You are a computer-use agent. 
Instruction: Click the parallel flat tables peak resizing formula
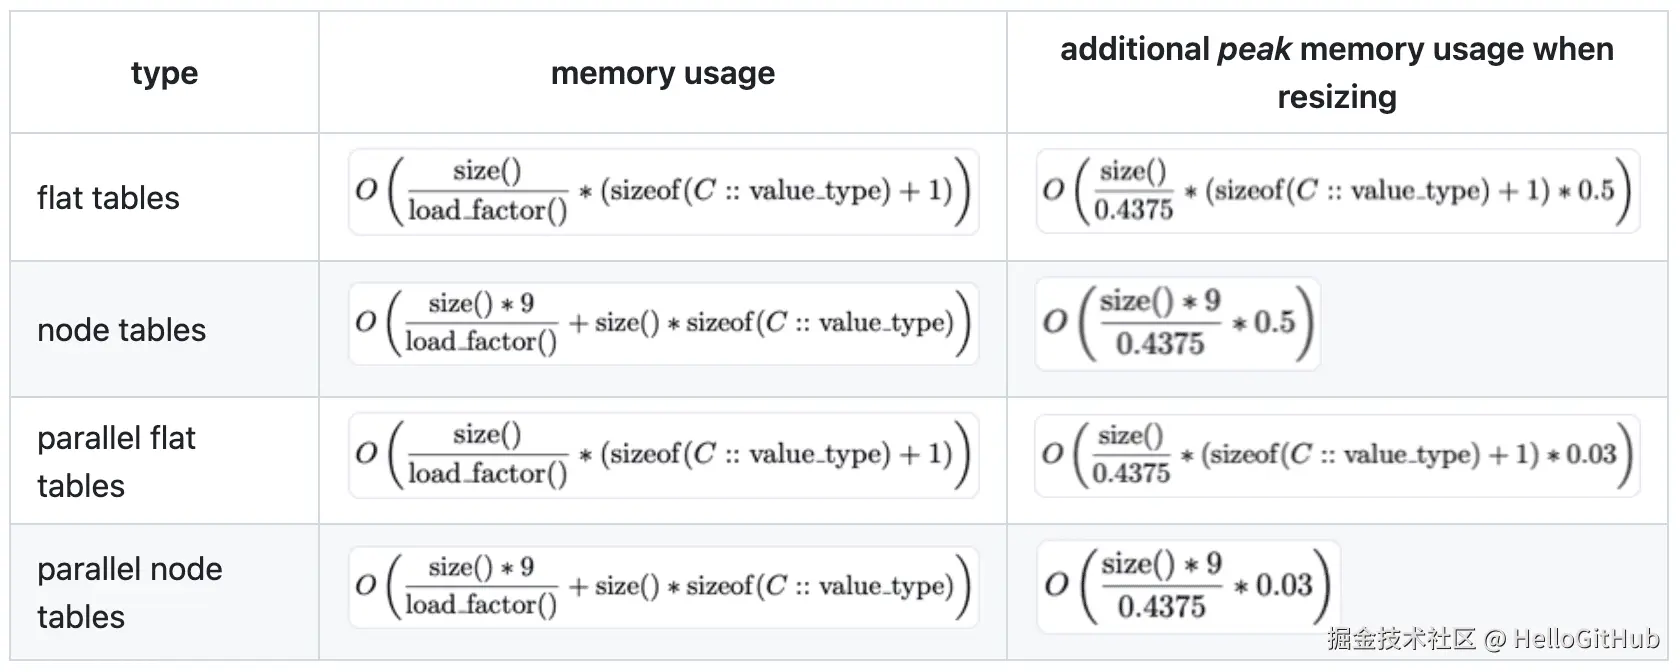(x=1337, y=455)
